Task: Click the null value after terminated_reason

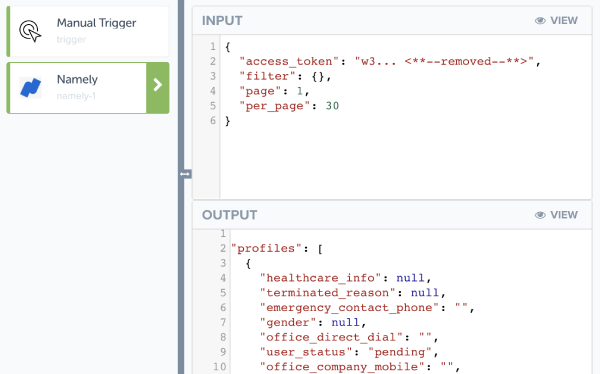Action: click(425, 293)
